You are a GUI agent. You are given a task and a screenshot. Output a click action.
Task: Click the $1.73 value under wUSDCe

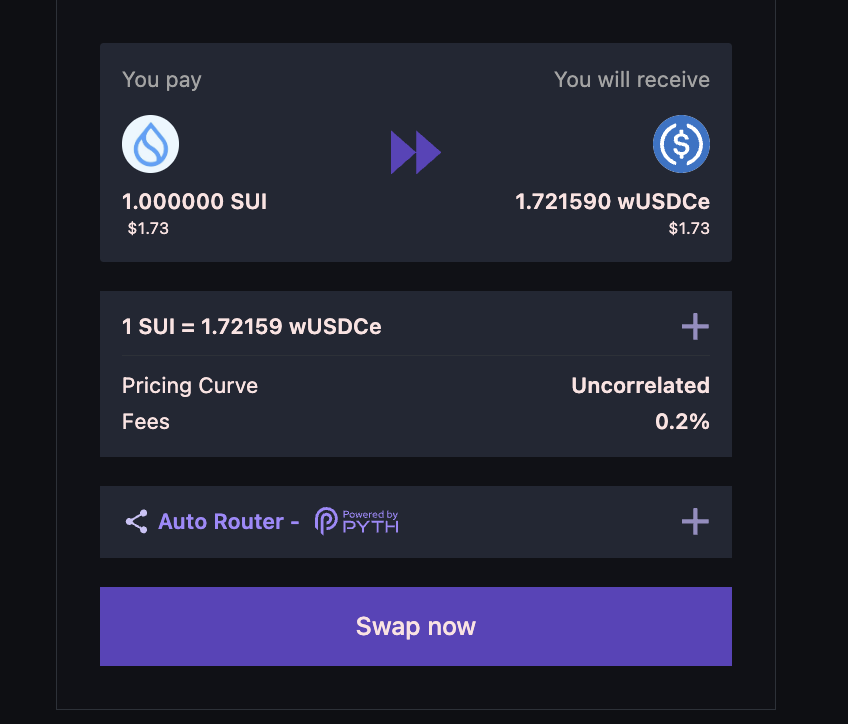click(689, 228)
